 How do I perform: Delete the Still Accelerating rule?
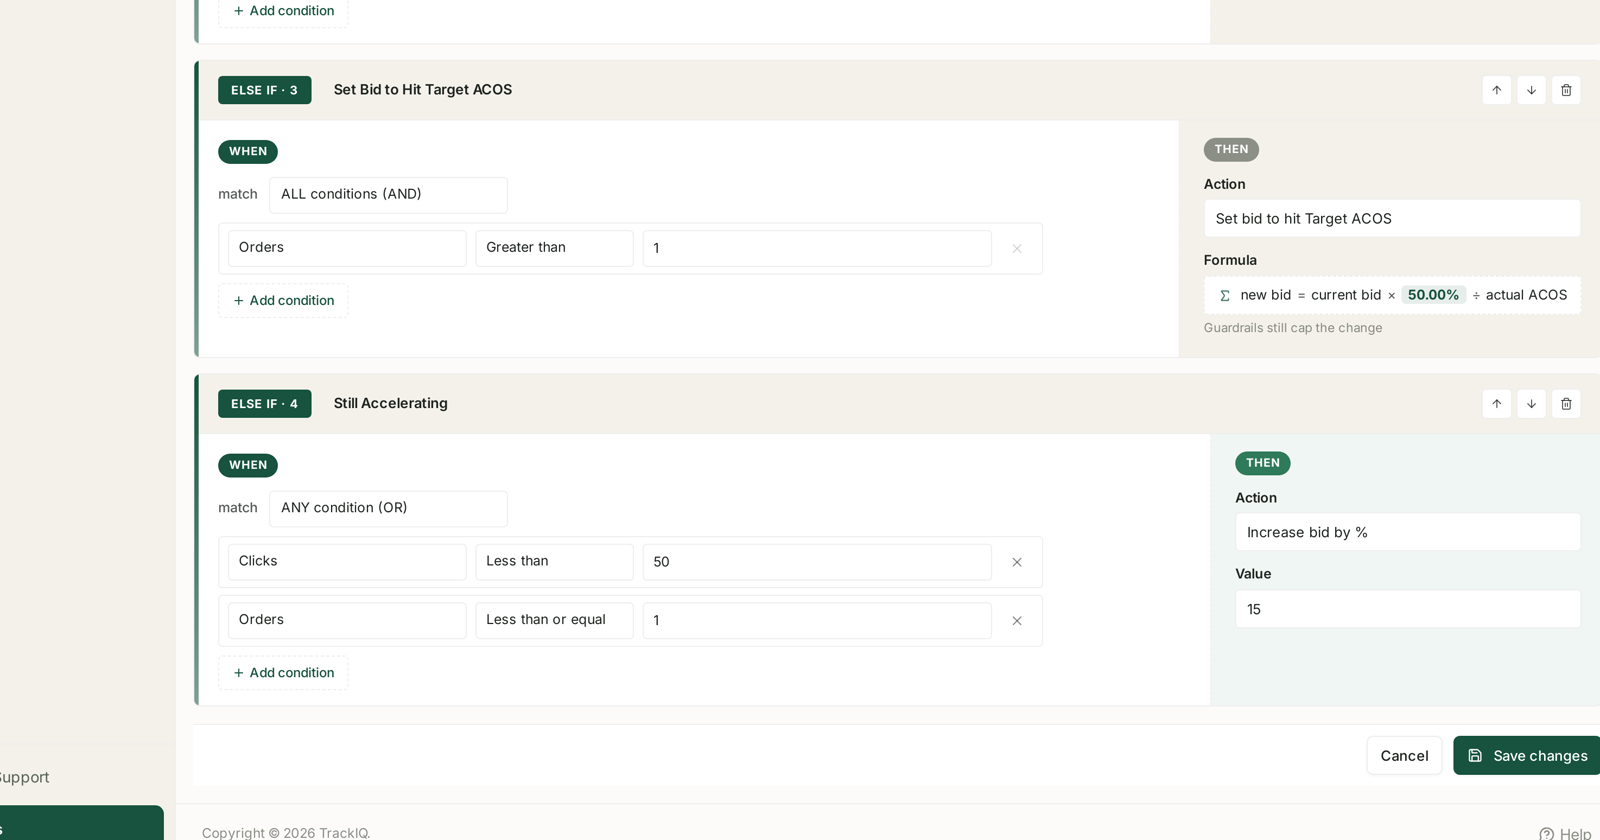click(x=1566, y=404)
